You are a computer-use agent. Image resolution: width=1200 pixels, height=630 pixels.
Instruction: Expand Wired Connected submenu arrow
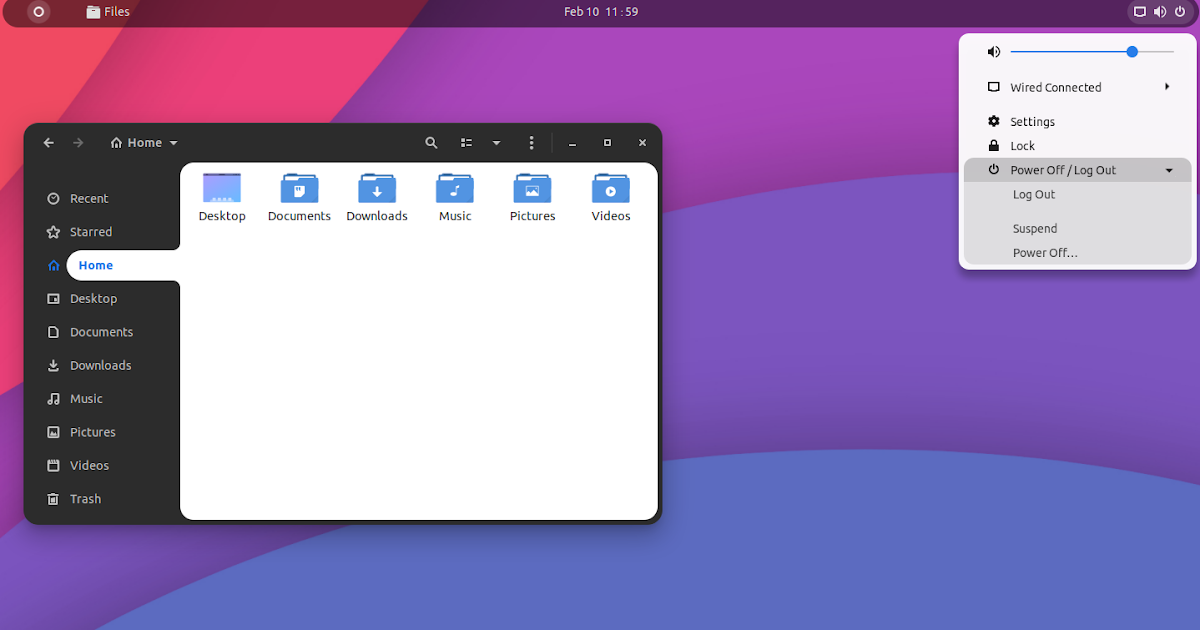click(x=1167, y=87)
